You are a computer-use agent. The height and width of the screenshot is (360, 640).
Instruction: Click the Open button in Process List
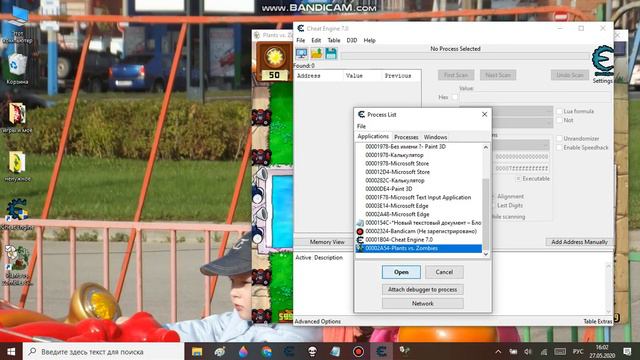[401, 272]
